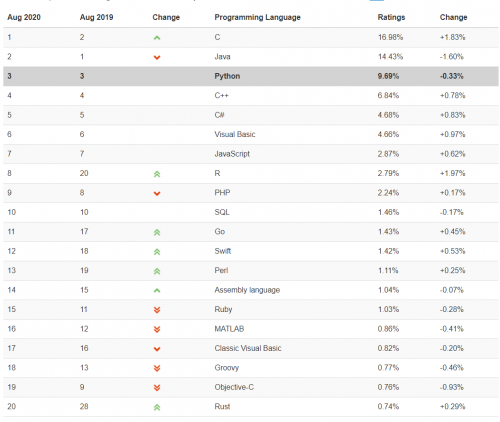This screenshot has width=500, height=422.
Task: Click the double green arrow beside Swift
Action: click(157, 252)
